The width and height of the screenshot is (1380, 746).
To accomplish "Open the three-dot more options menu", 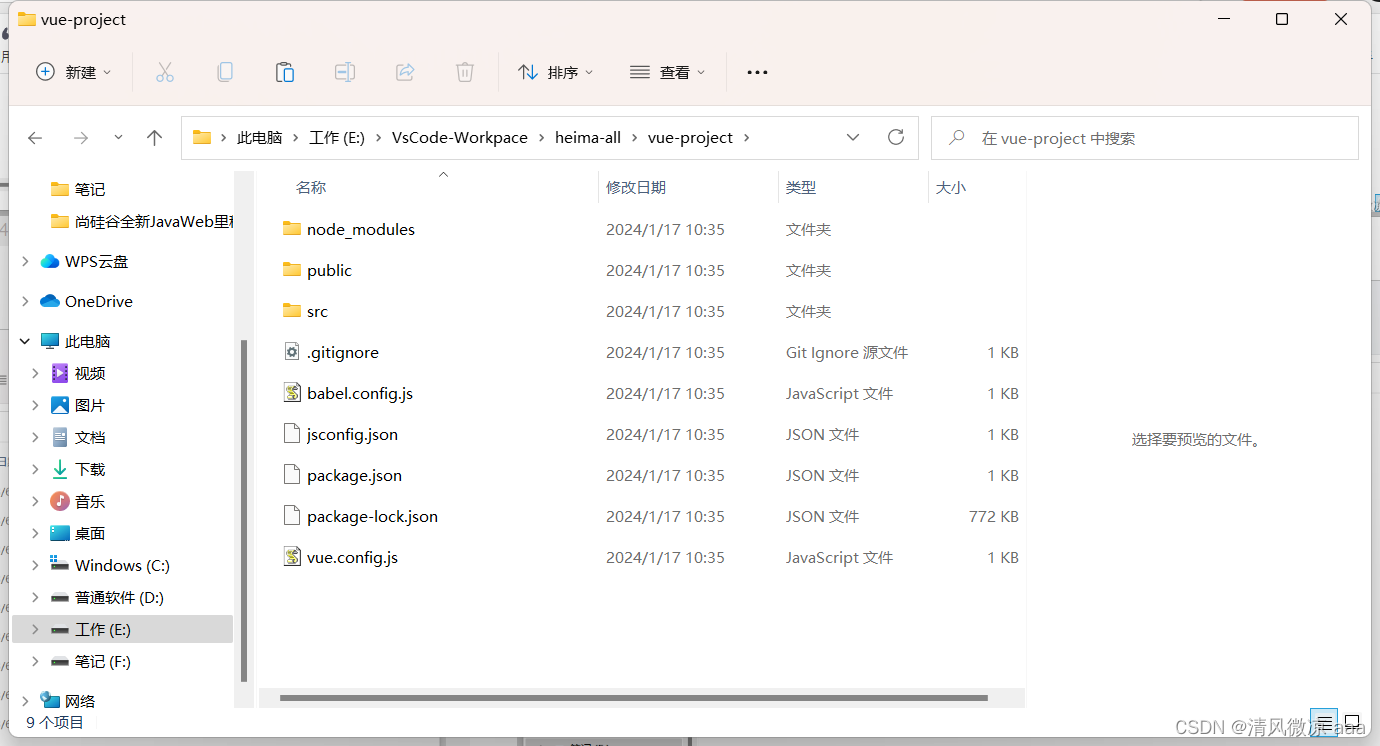I will [x=757, y=72].
